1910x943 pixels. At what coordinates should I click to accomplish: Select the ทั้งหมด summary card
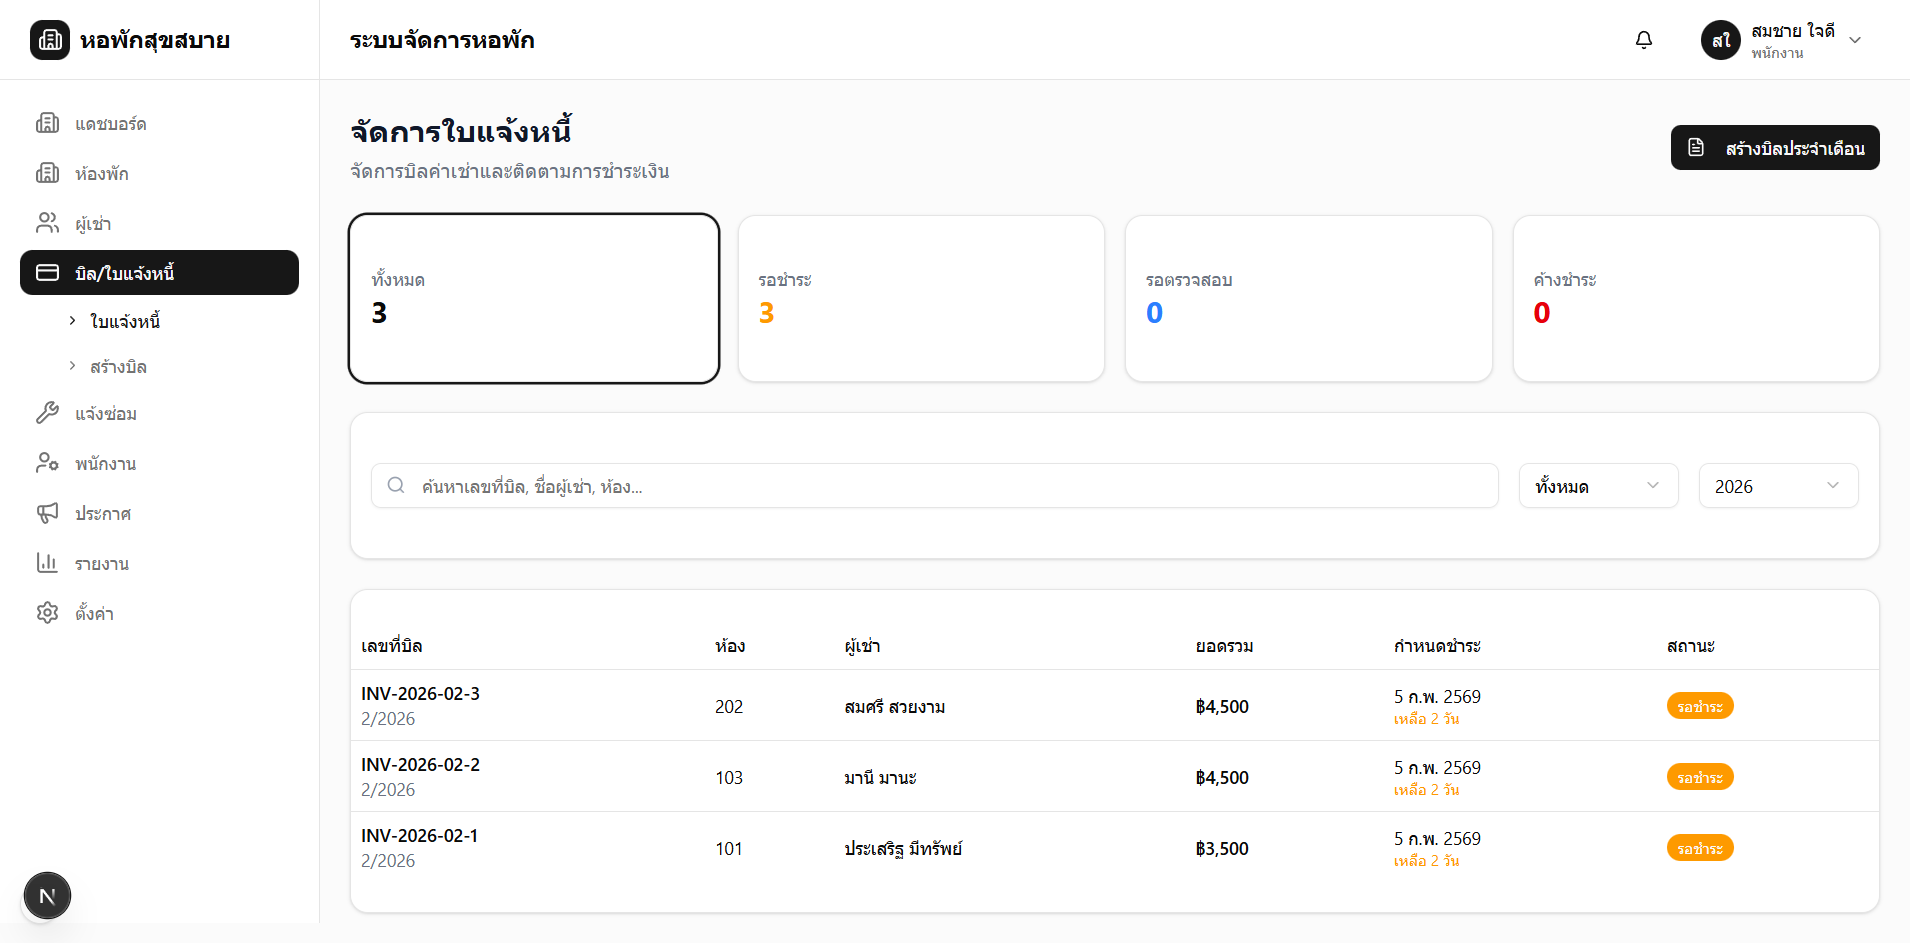click(x=534, y=298)
